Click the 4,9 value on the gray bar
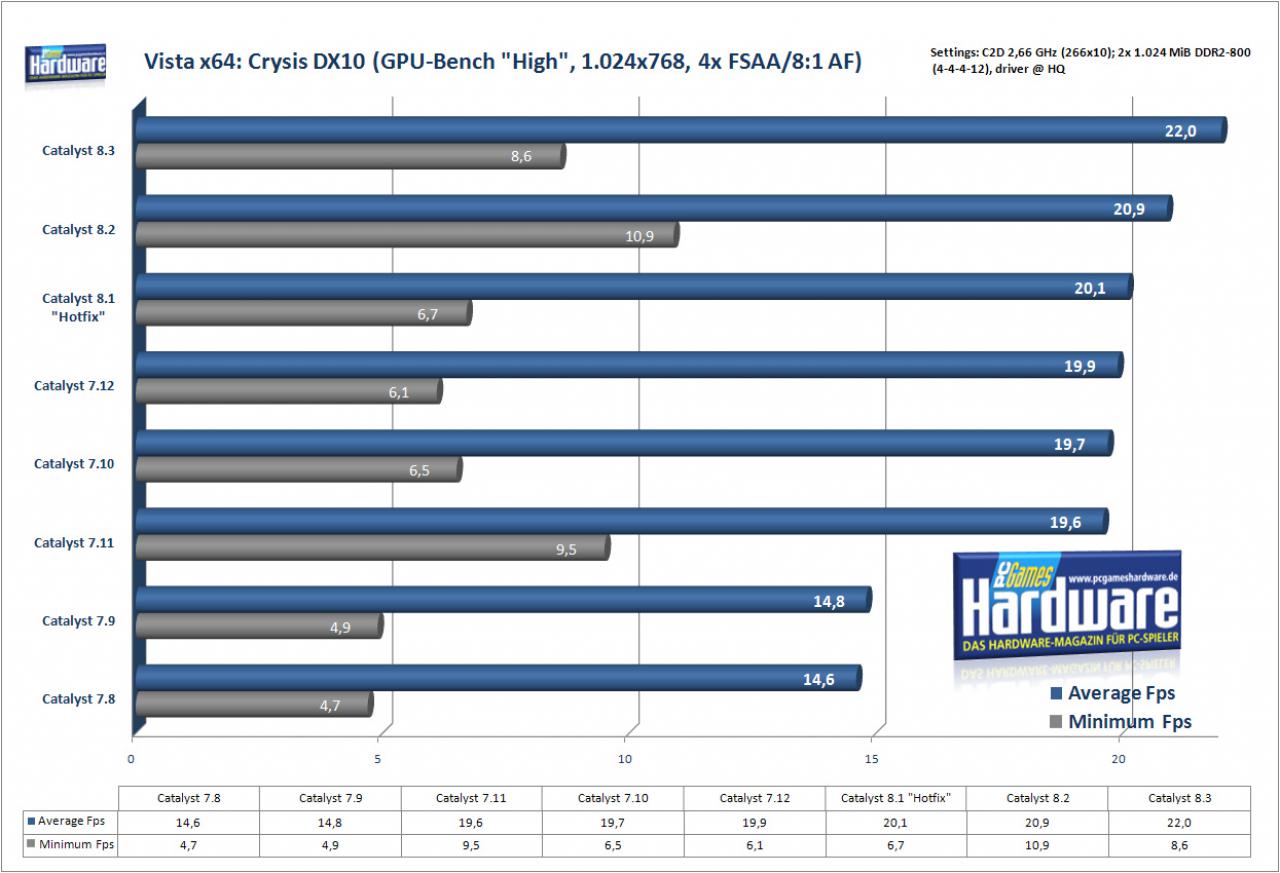The width and height of the screenshot is (1280, 873). (x=340, y=627)
